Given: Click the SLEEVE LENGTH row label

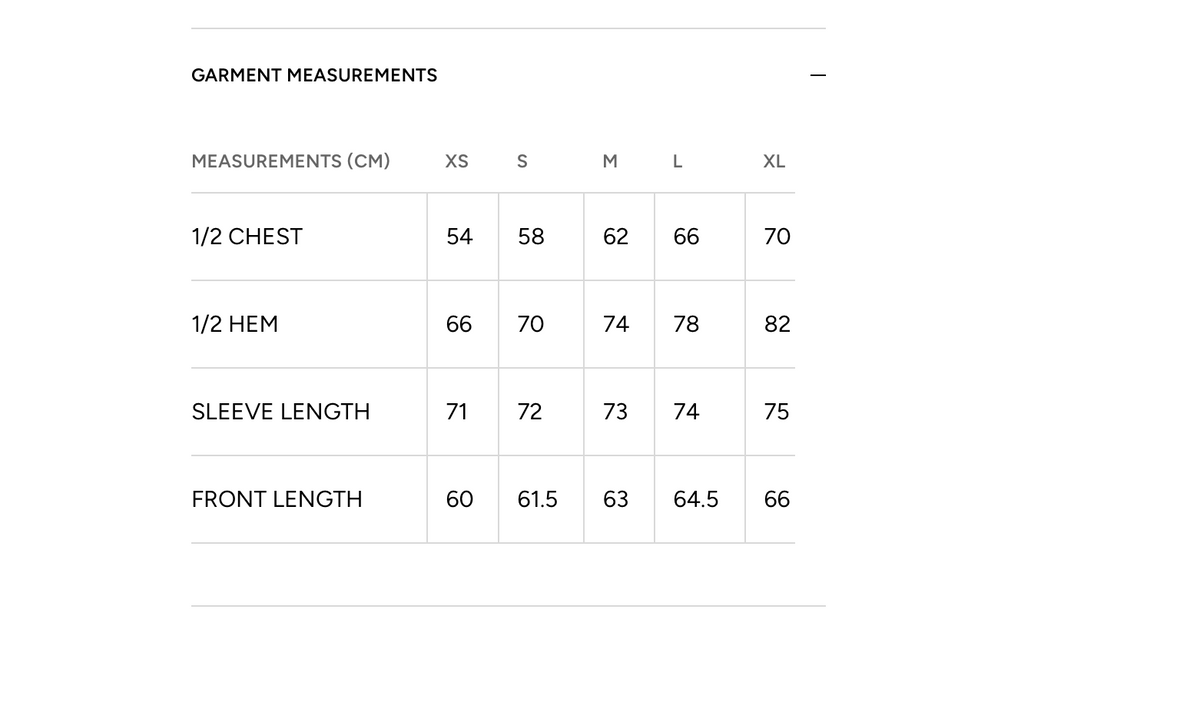Looking at the screenshot, I should (281, 412).
